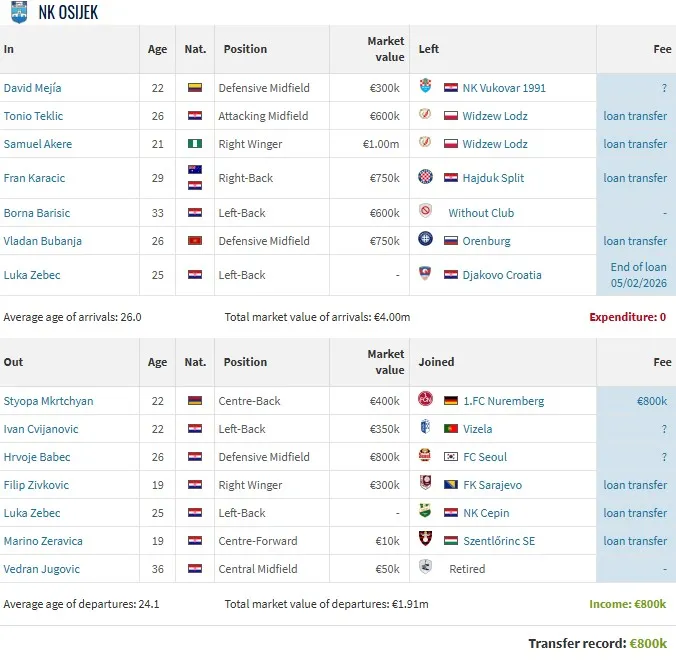This screenshot has width=676, height=660.
Task: Click the Widzew Lodz link for Tonio Teklic
Action: tap(494, 116)
